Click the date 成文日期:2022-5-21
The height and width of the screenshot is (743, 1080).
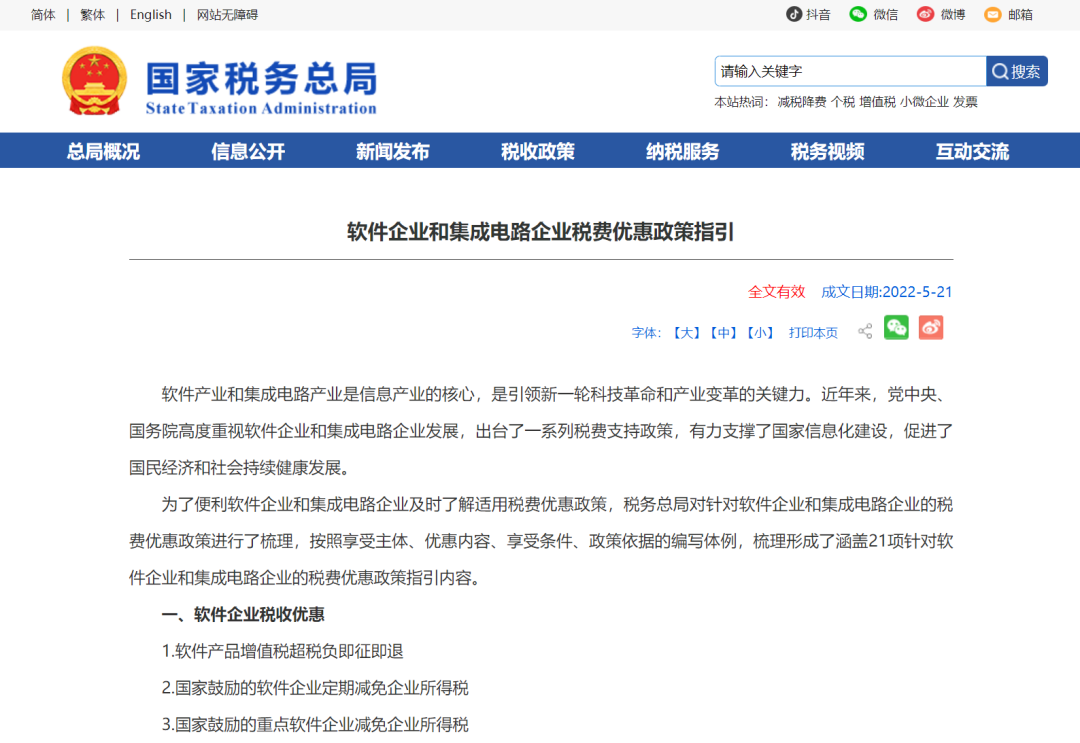tap(886, 291)
